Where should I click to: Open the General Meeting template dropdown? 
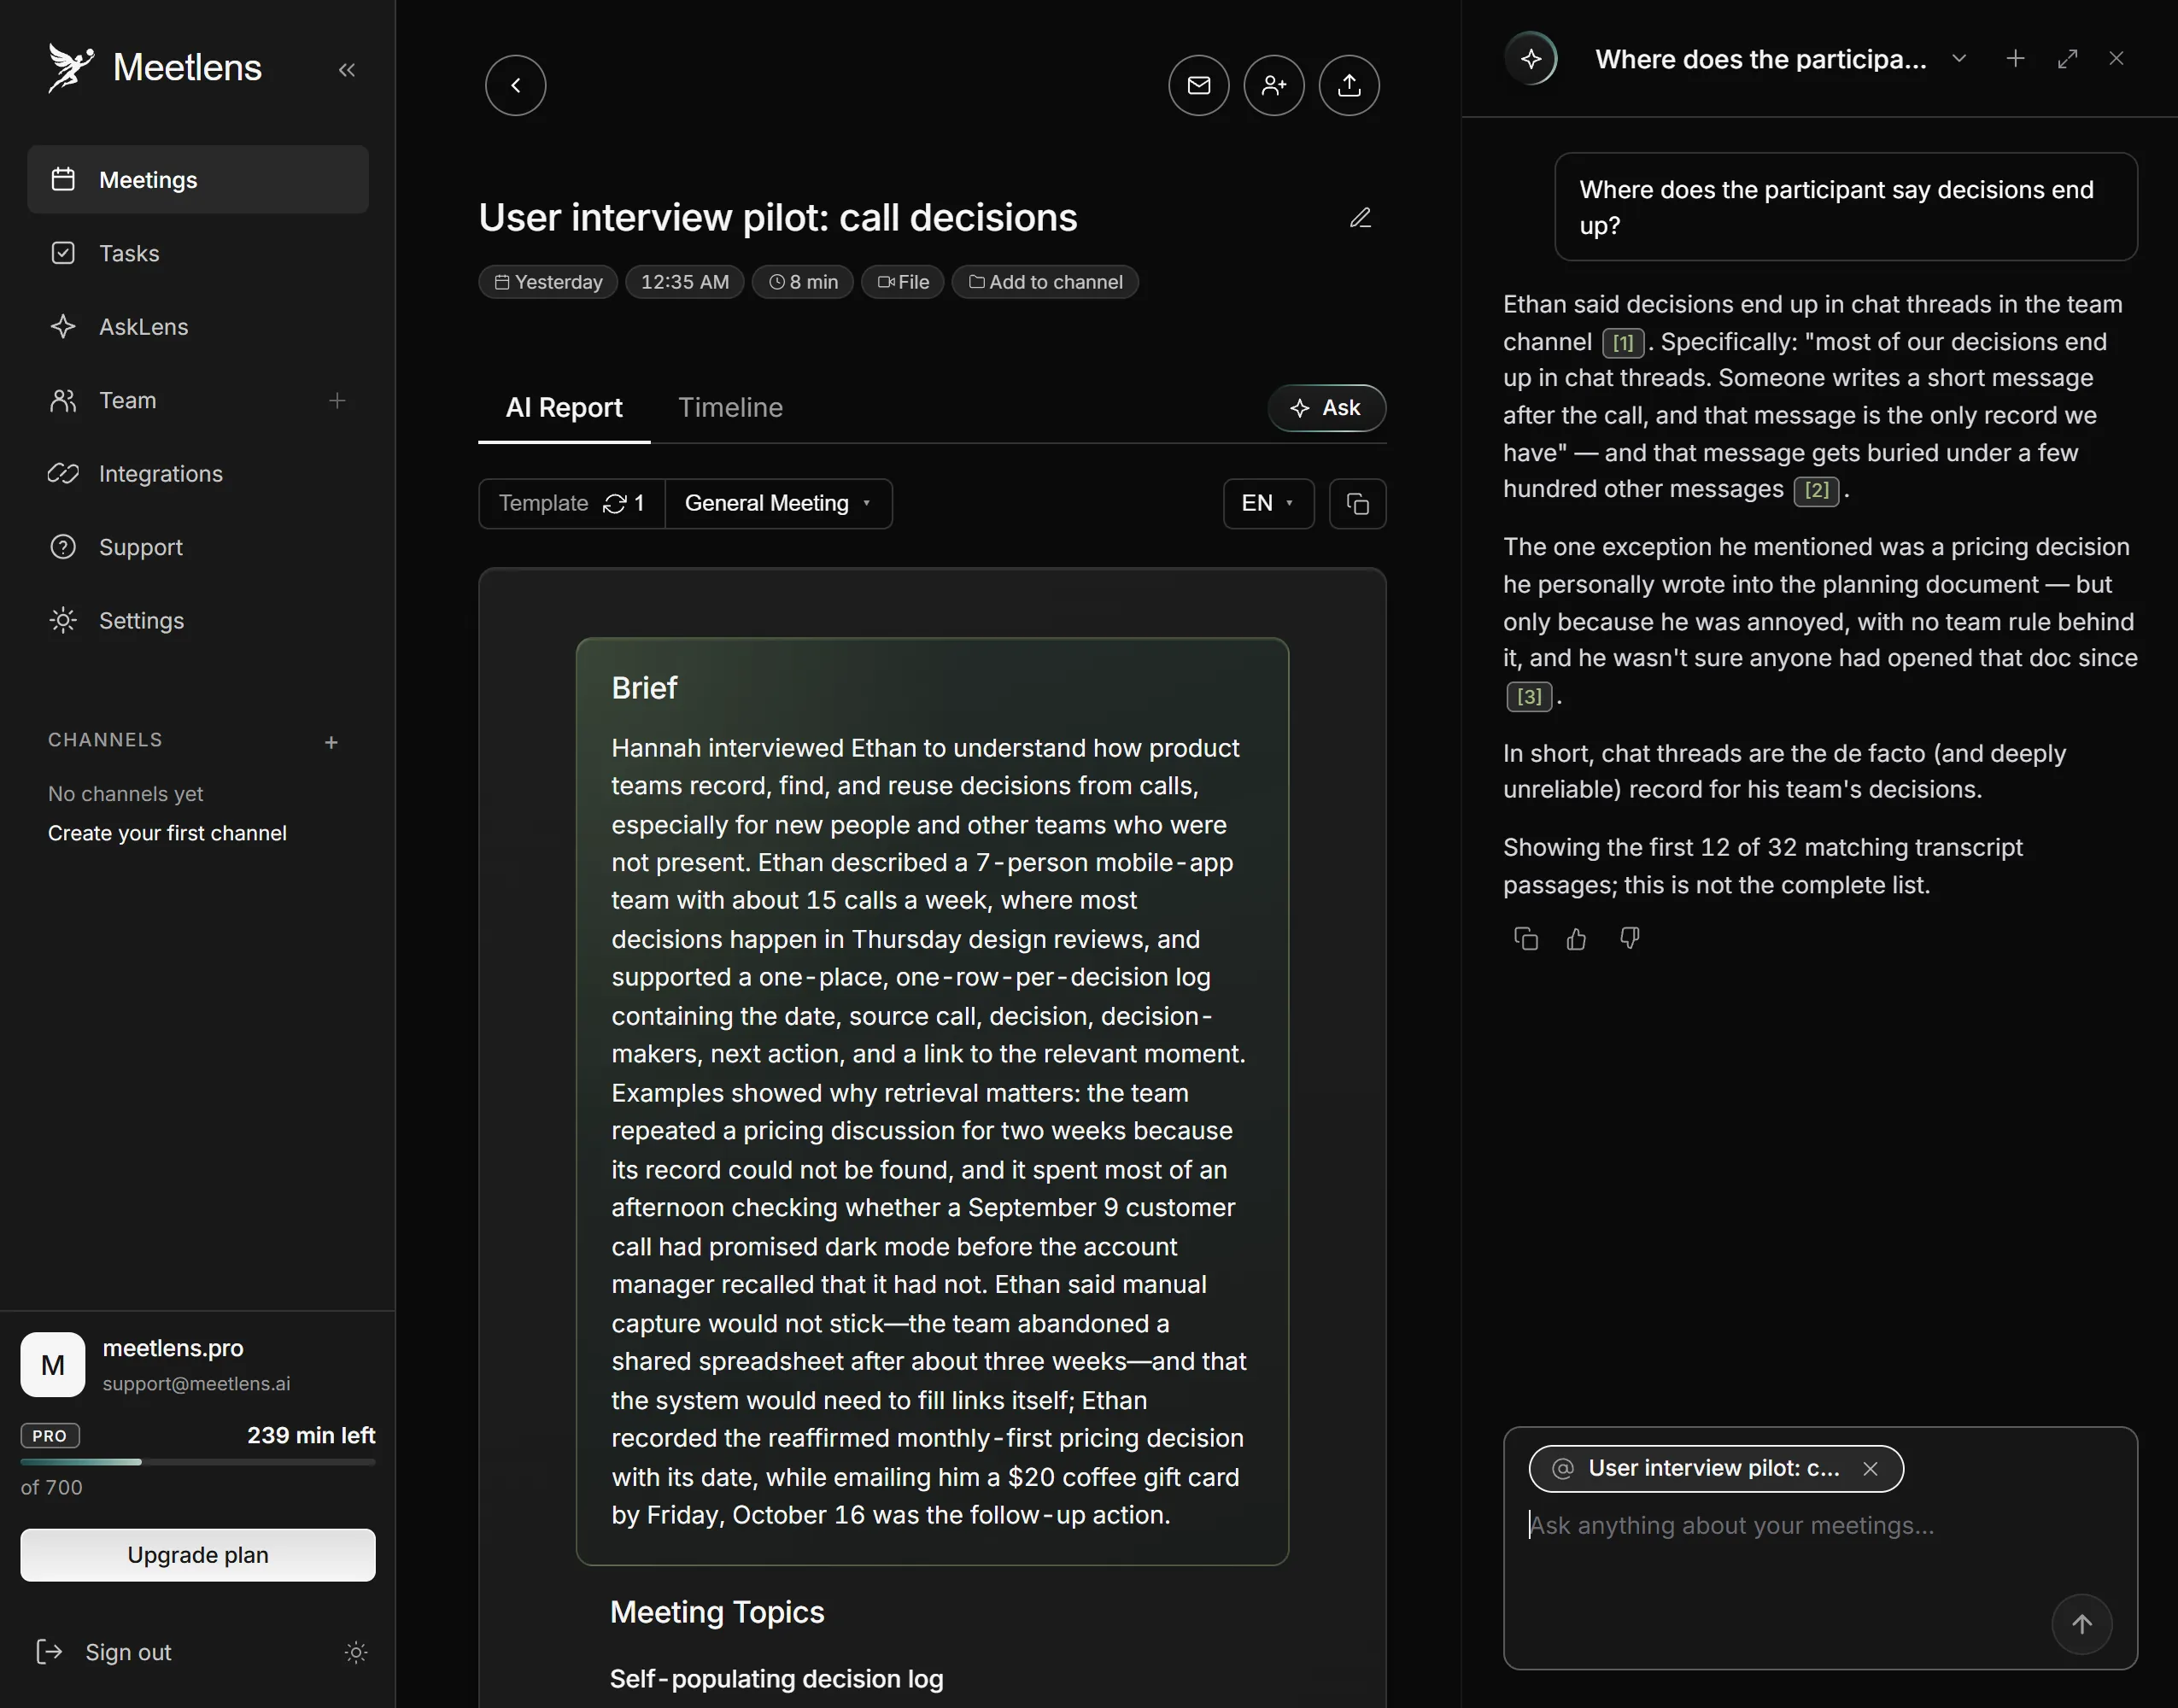(x=778, y=503)
